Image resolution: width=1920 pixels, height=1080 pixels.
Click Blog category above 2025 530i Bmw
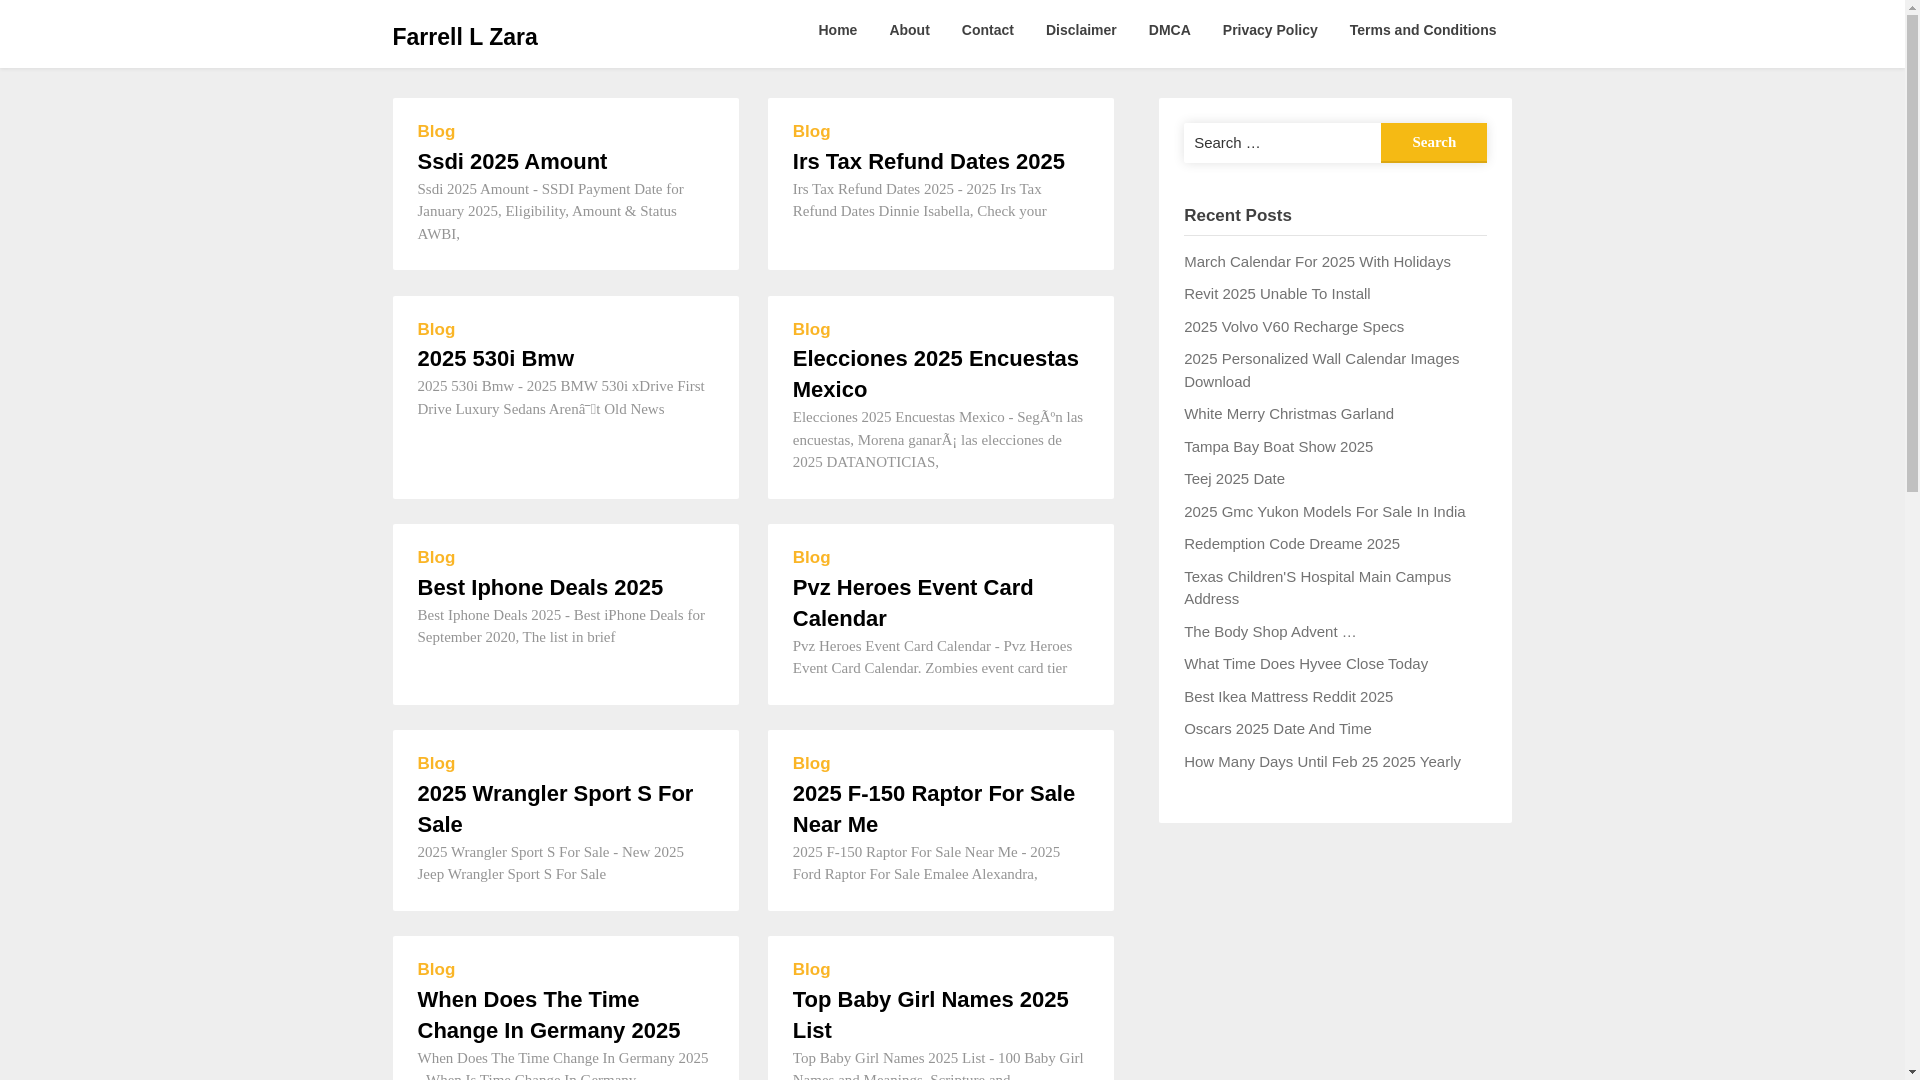click(x=436, y=329)
